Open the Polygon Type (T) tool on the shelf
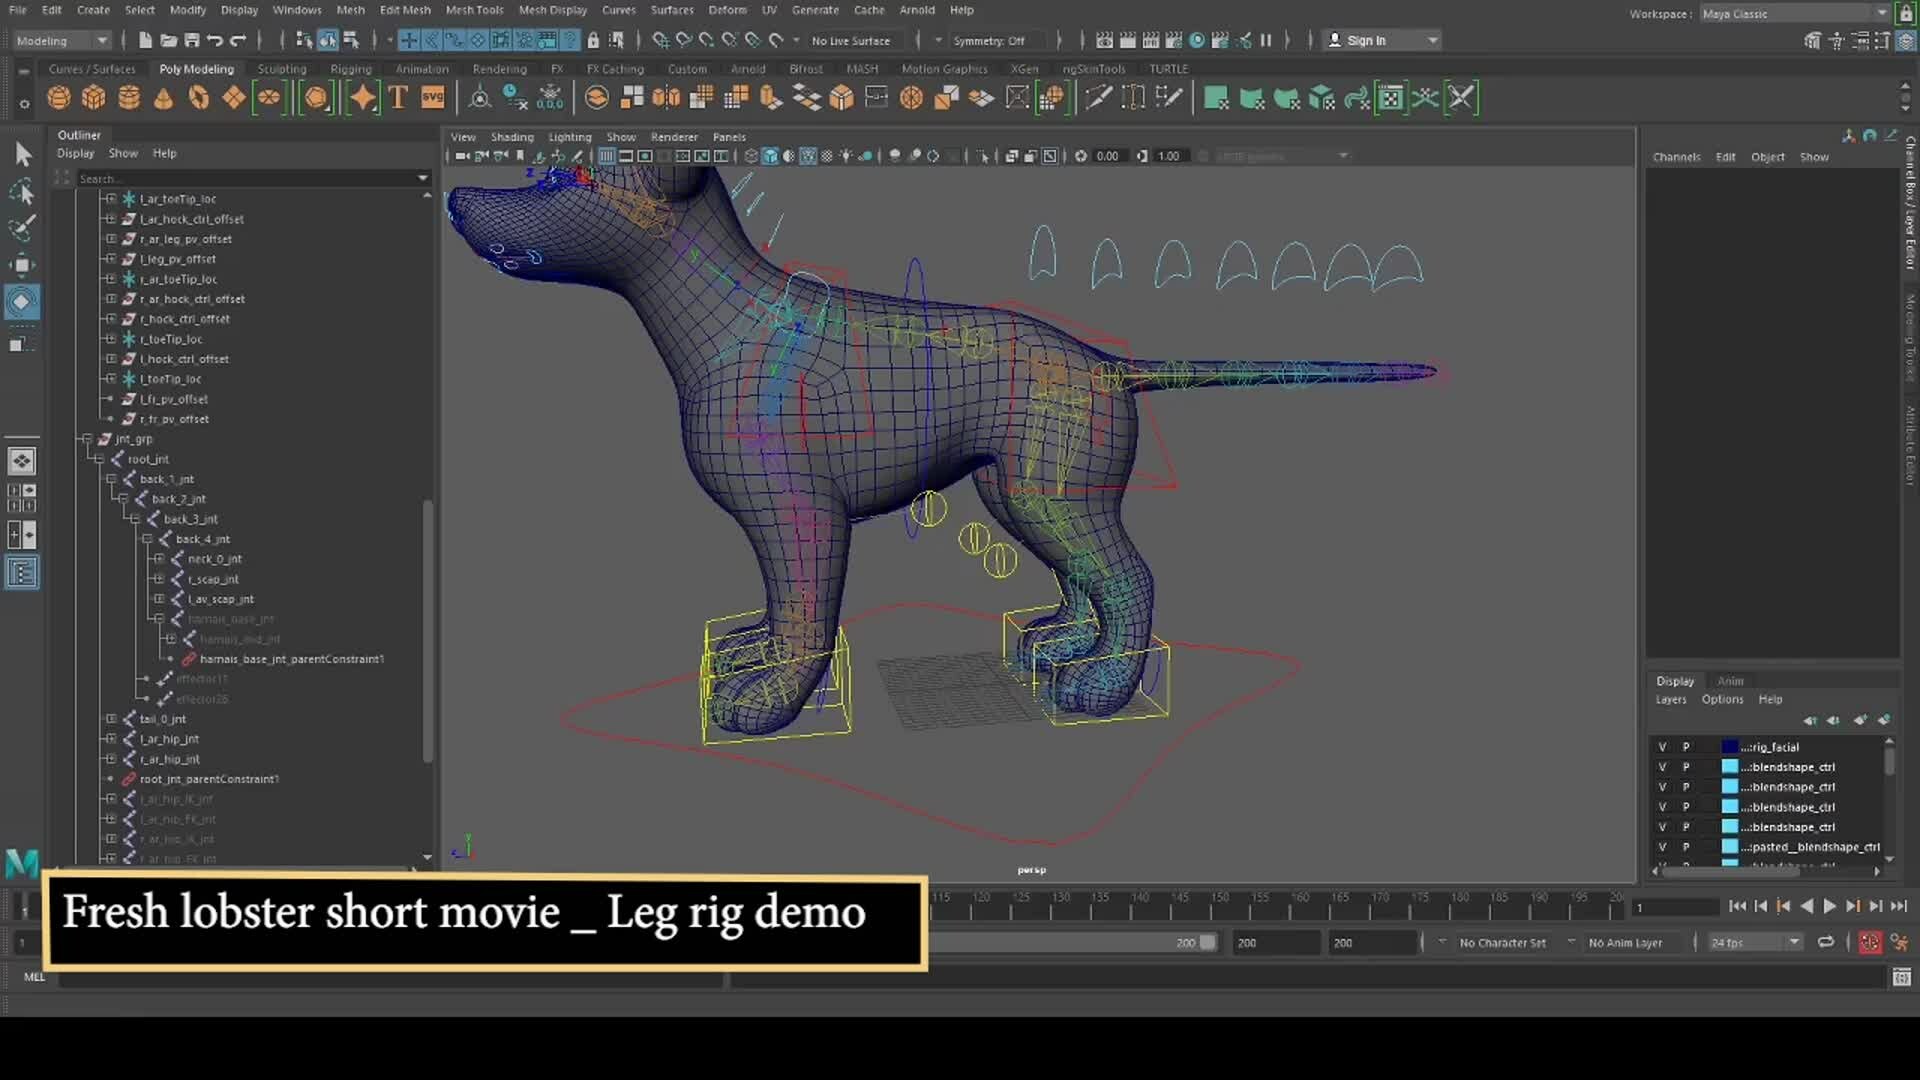This screenshot has width=1920, height=1080. click(x=397, y=97)
